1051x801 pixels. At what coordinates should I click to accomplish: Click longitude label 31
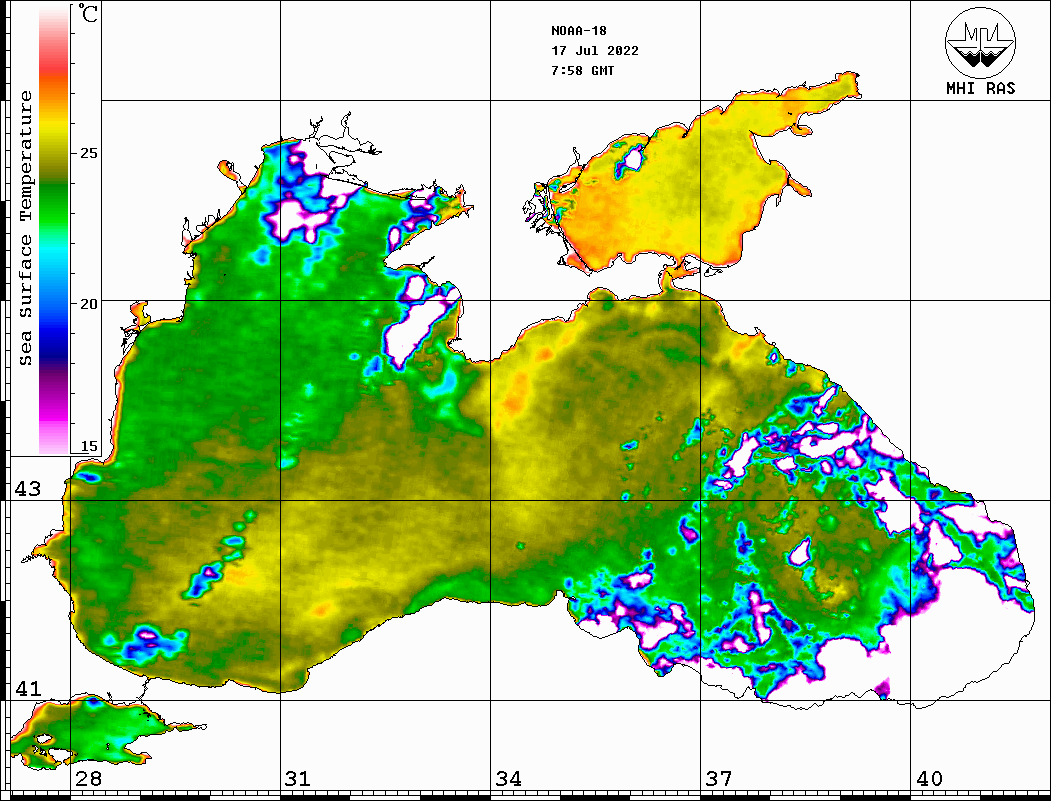pos(298,778)
